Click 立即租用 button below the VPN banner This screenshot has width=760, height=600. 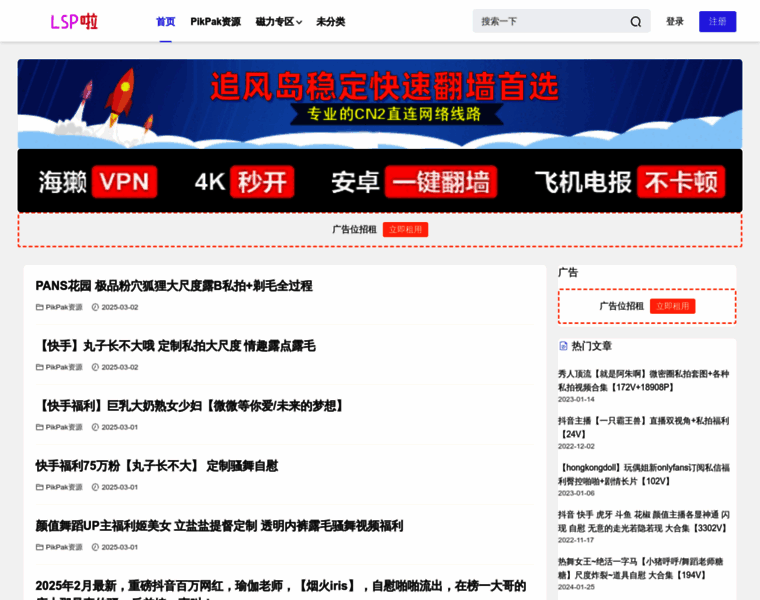[x=405, y=229]
